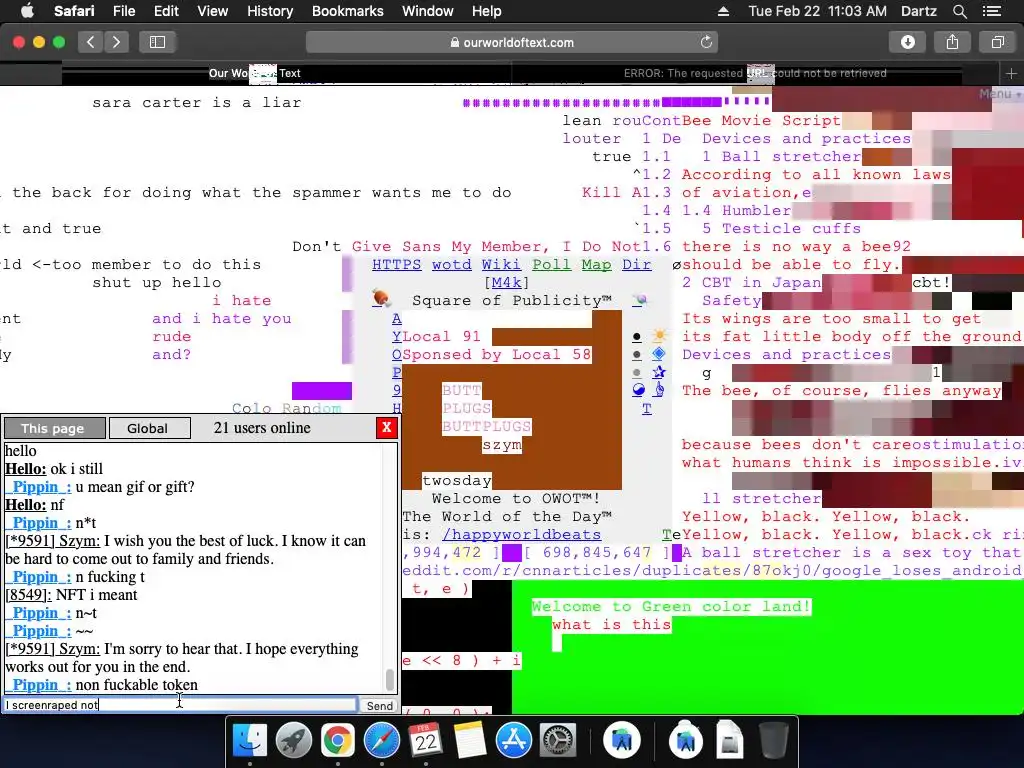Screen dimensions: 1024x768
Task: Go back with Safari's back arrow
Action: tap(91, 42)
